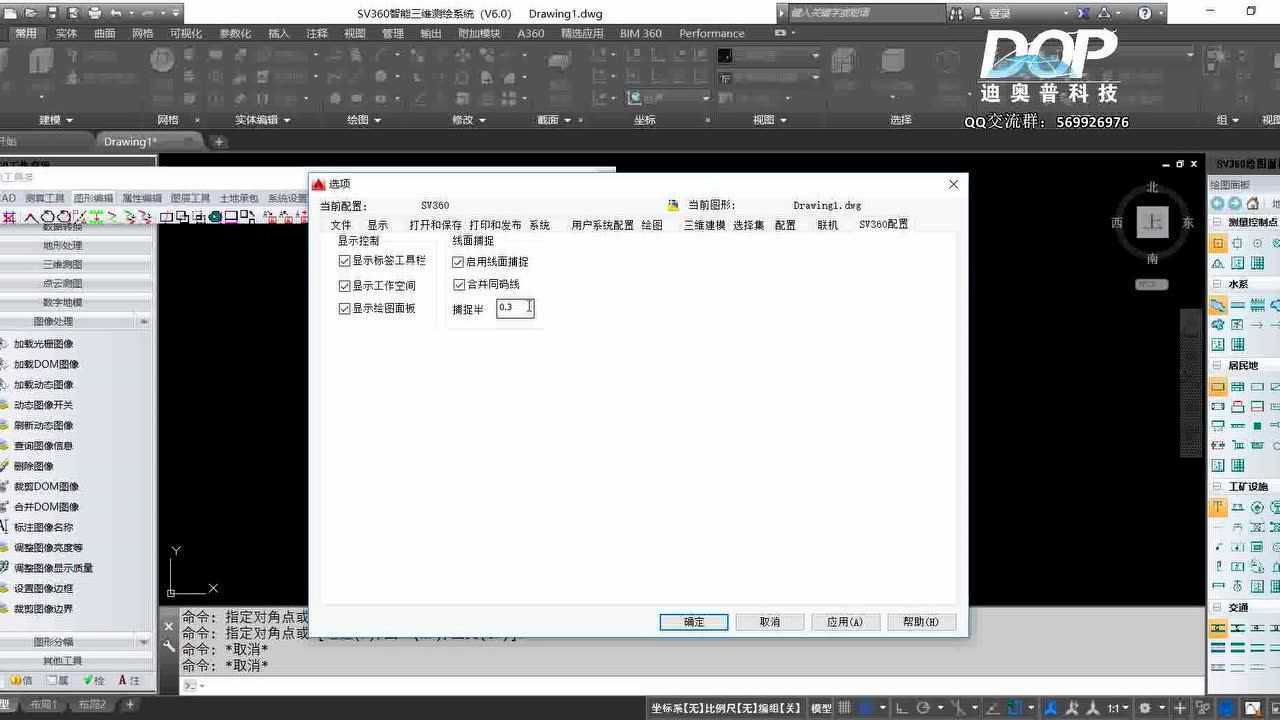Select 选择集 tab in options
This screenshot has height=720, width=1280.
[x=748, y=225]
